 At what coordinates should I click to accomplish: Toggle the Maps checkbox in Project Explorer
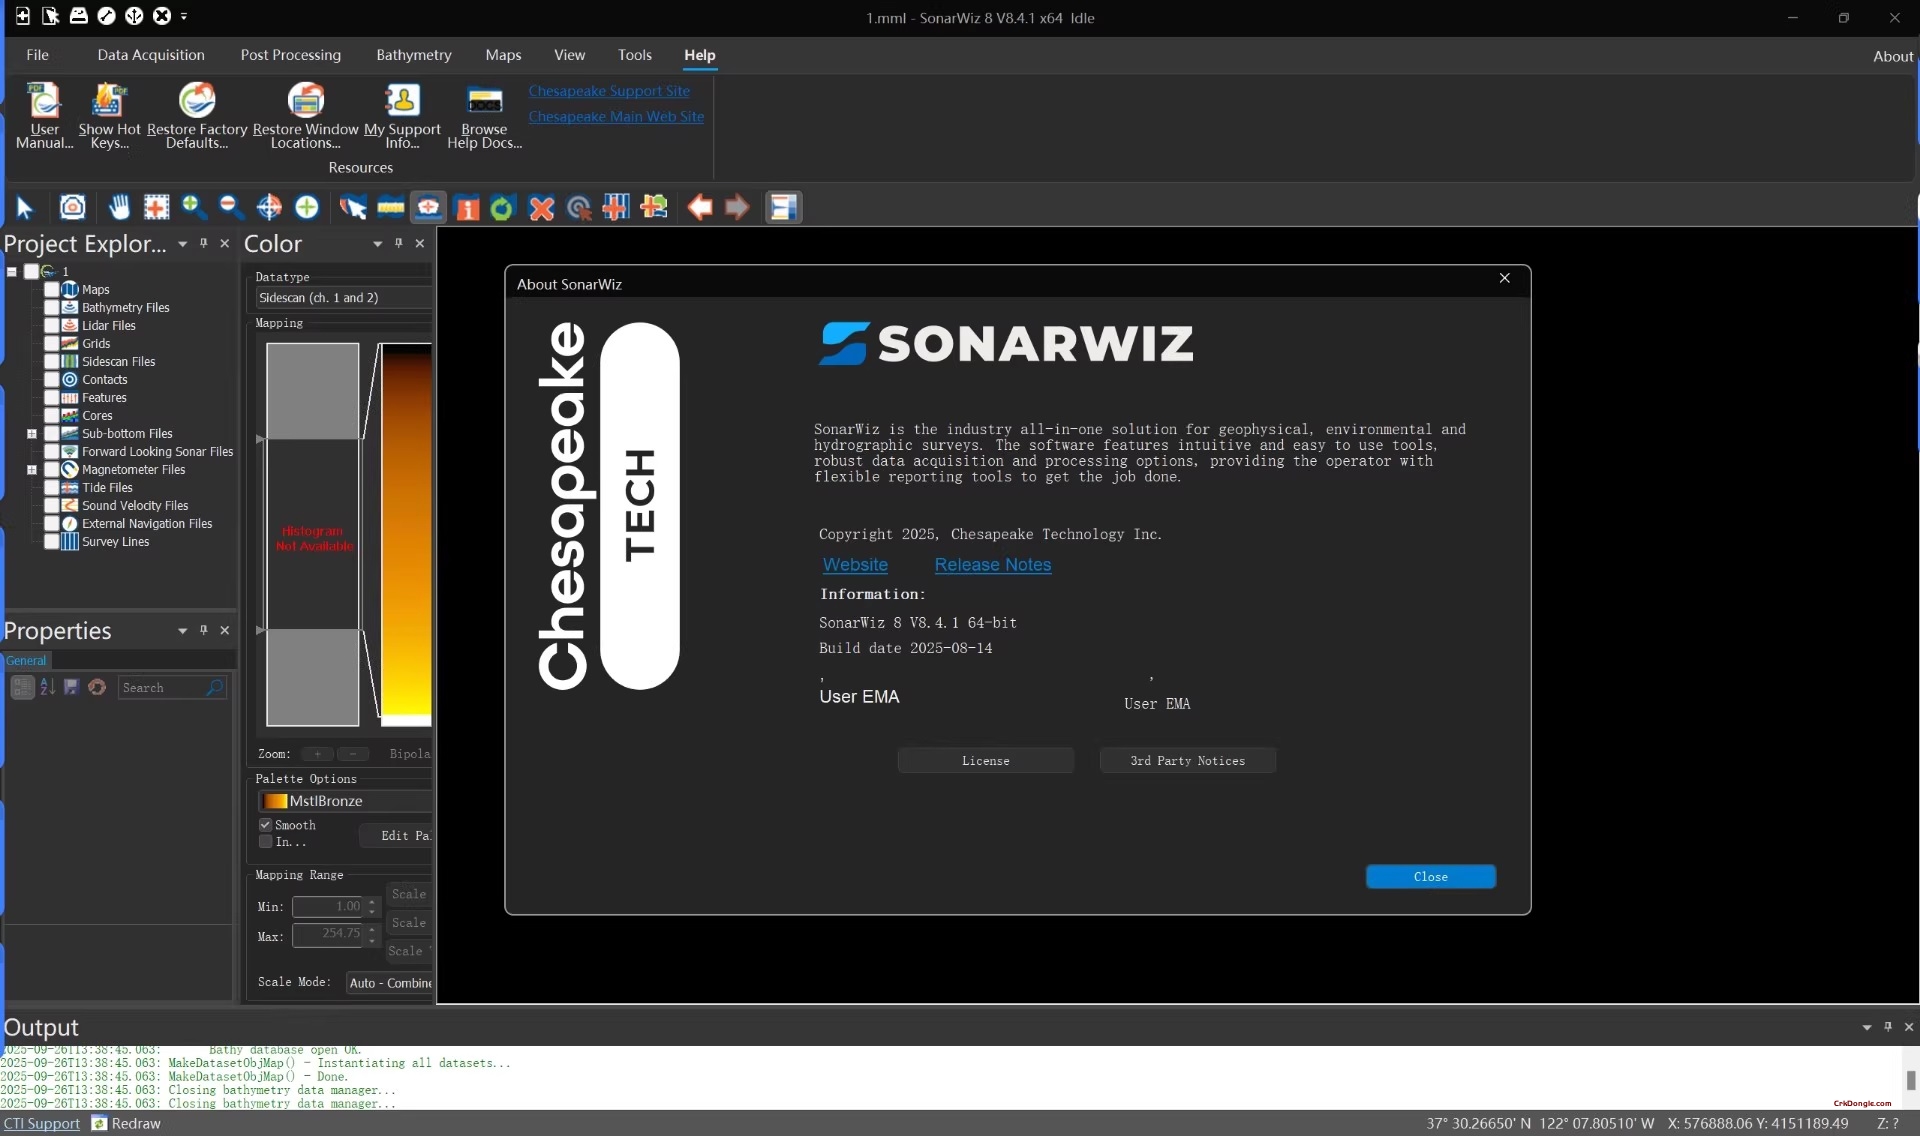[x=52, y=289]
